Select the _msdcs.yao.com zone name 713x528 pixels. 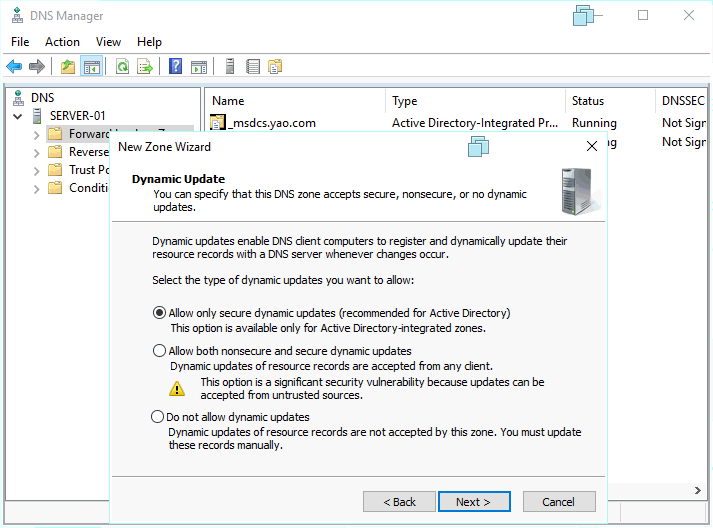[x=272, y=123]
